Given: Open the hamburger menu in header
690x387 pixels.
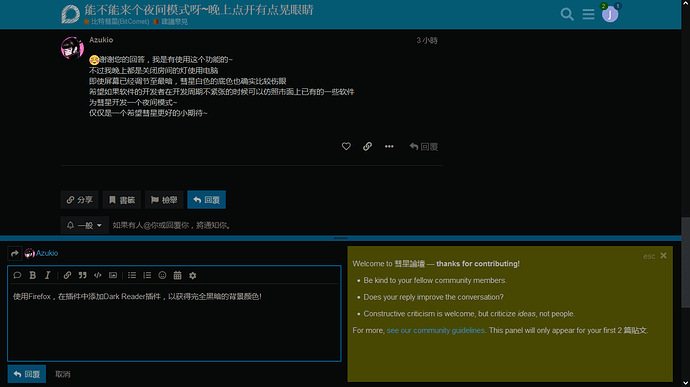Looking at the screenshot, I should click(588, 14).
